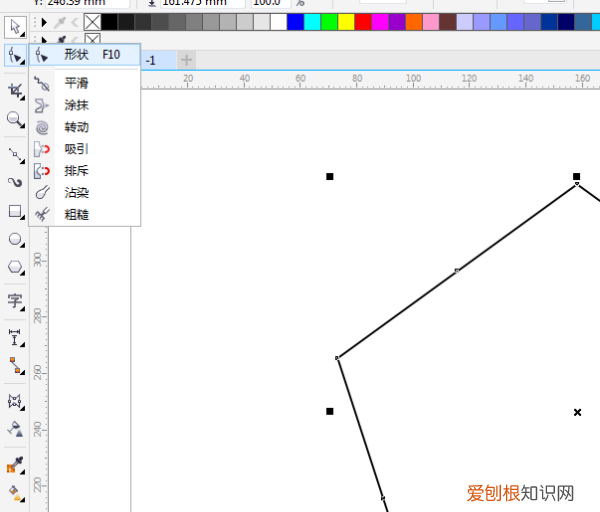The width and height of the screenshot is (600, 512).
Task: Choose 转动 twirl tool from flyout
Action: [x=76, y=127]
